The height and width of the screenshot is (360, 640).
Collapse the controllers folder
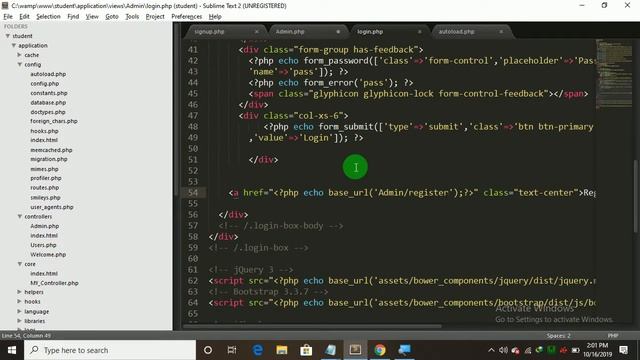click(19, 216)
